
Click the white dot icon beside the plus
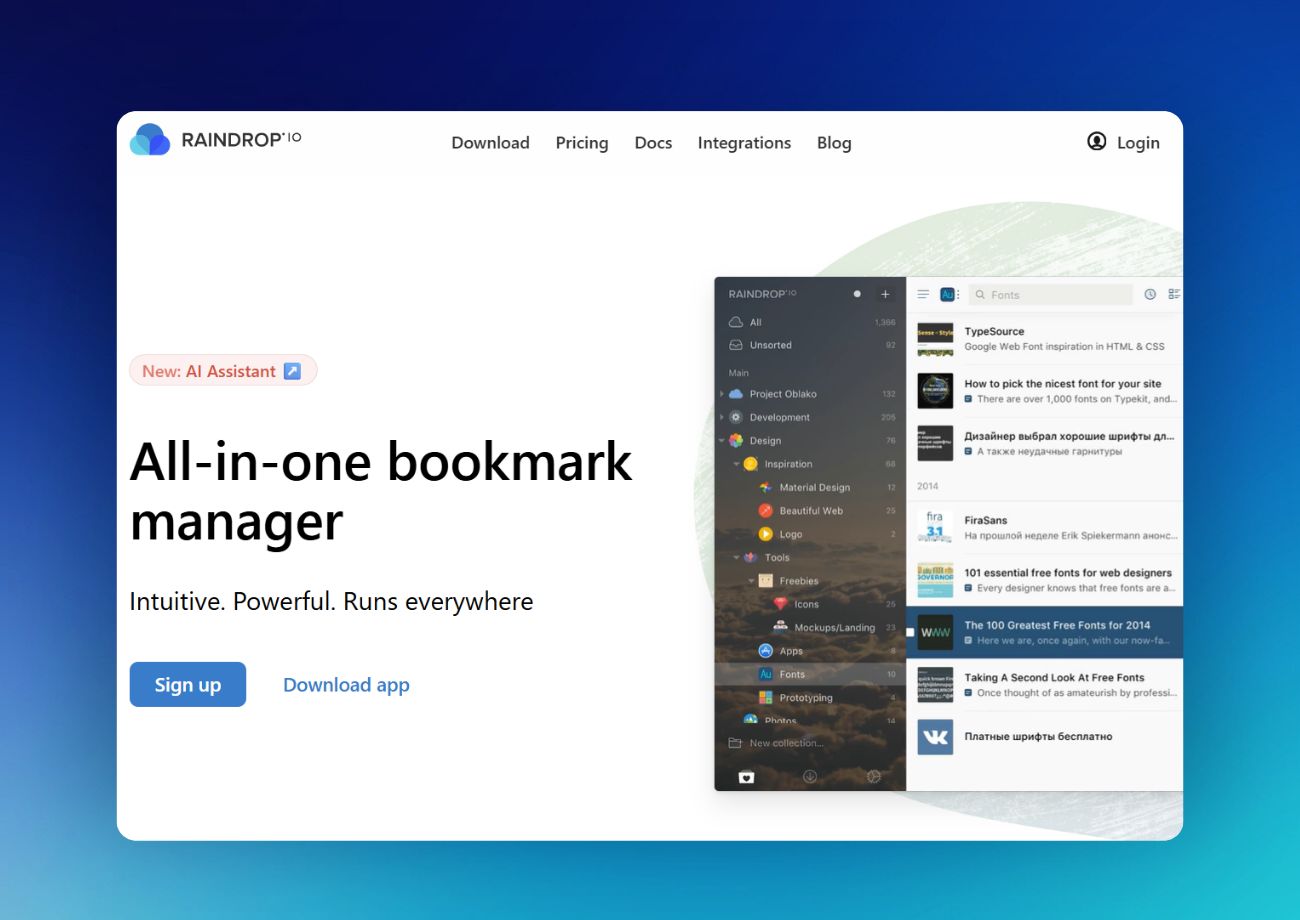click(857, 294)
